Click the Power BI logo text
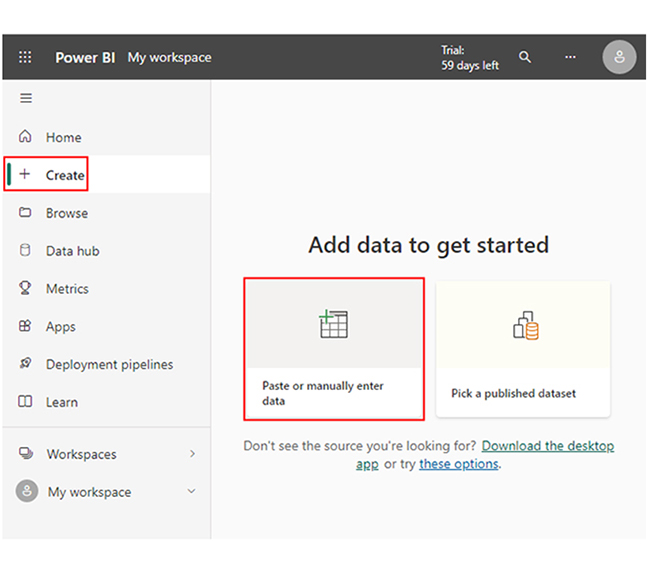This screenshot has width=650, height=571. [x=85, y=57]
